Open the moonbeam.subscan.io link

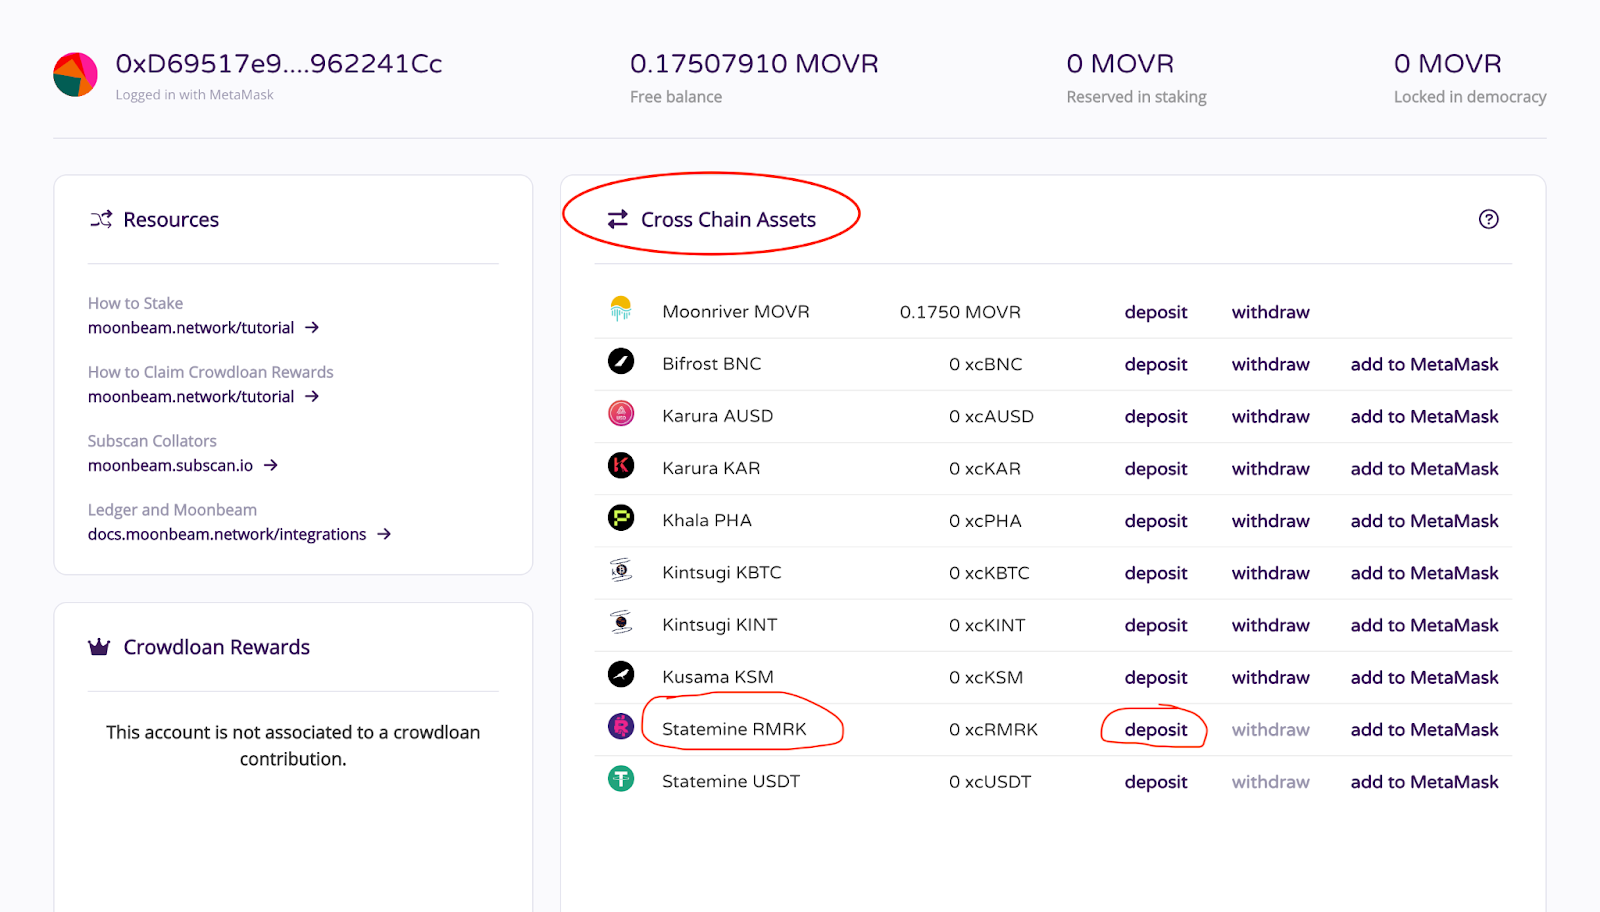170,466
